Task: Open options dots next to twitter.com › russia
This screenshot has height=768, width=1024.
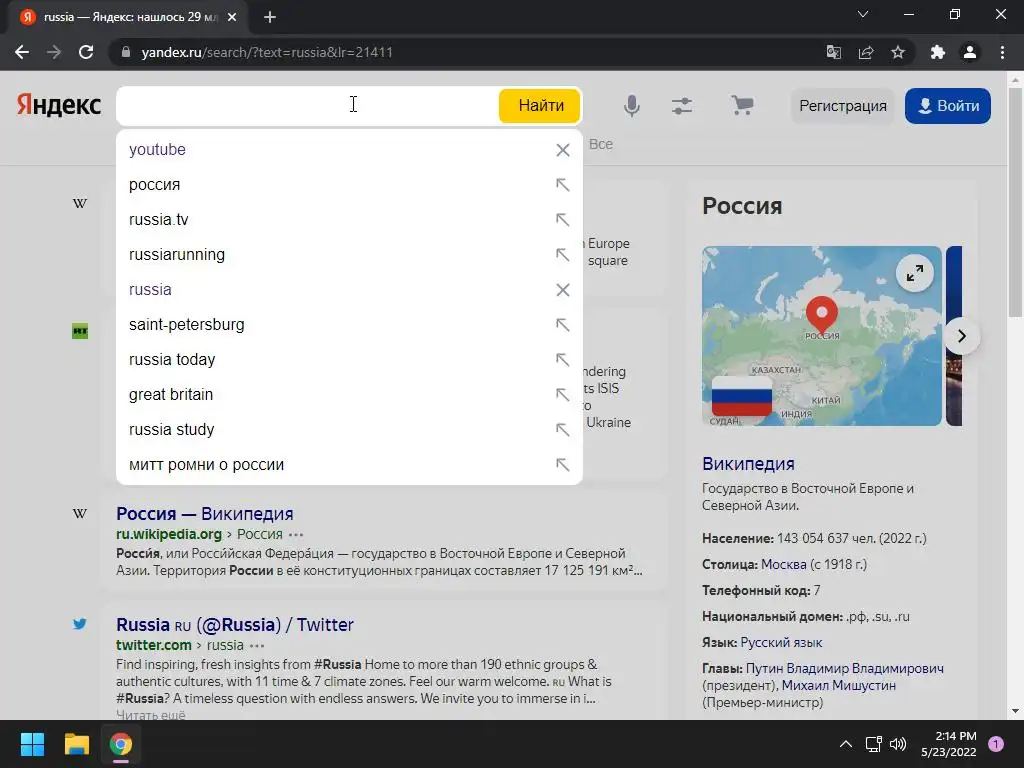Action: tap(257, 645)
